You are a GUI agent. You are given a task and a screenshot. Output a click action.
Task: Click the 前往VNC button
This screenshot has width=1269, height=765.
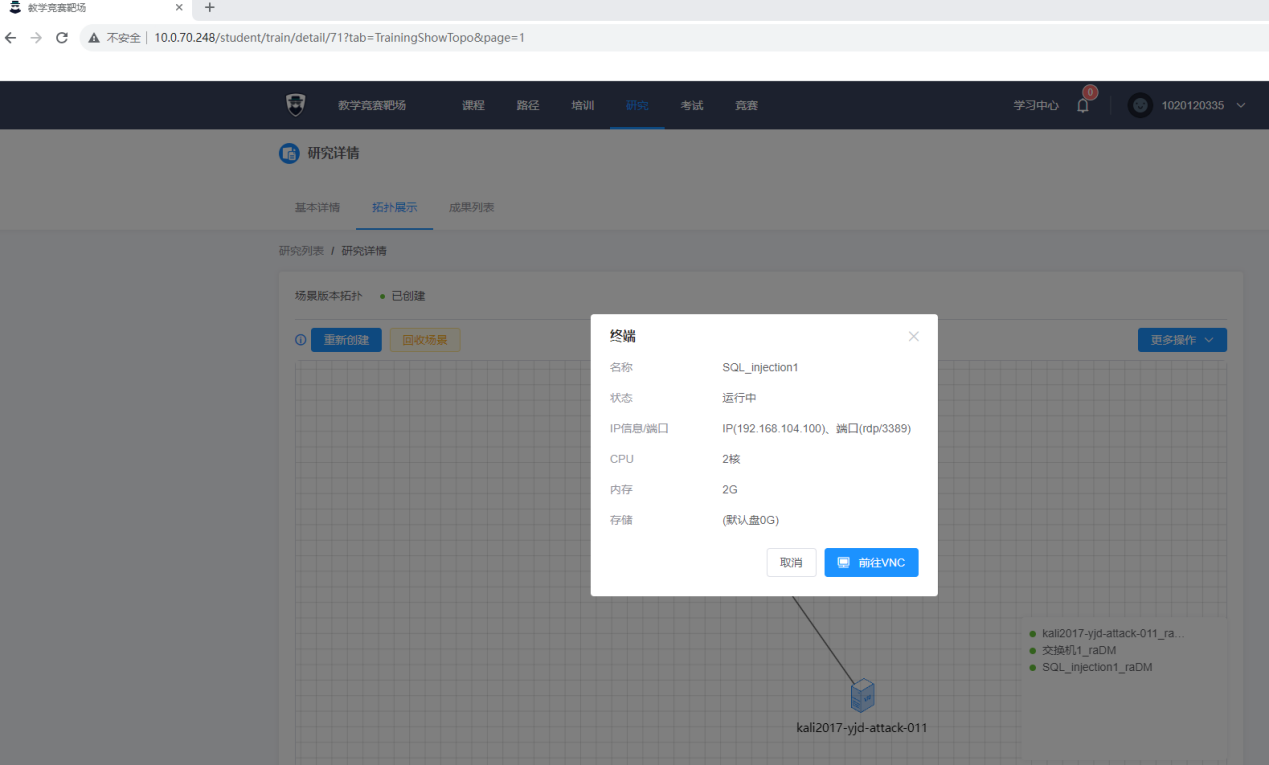871,563
